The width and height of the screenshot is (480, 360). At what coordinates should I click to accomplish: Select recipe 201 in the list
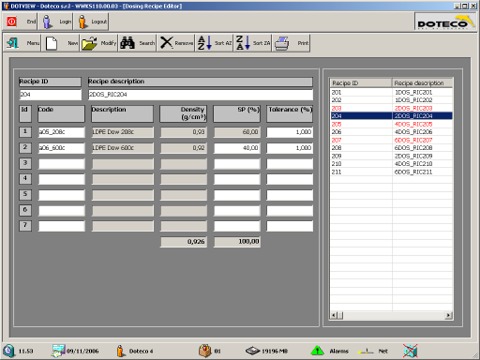391,92
